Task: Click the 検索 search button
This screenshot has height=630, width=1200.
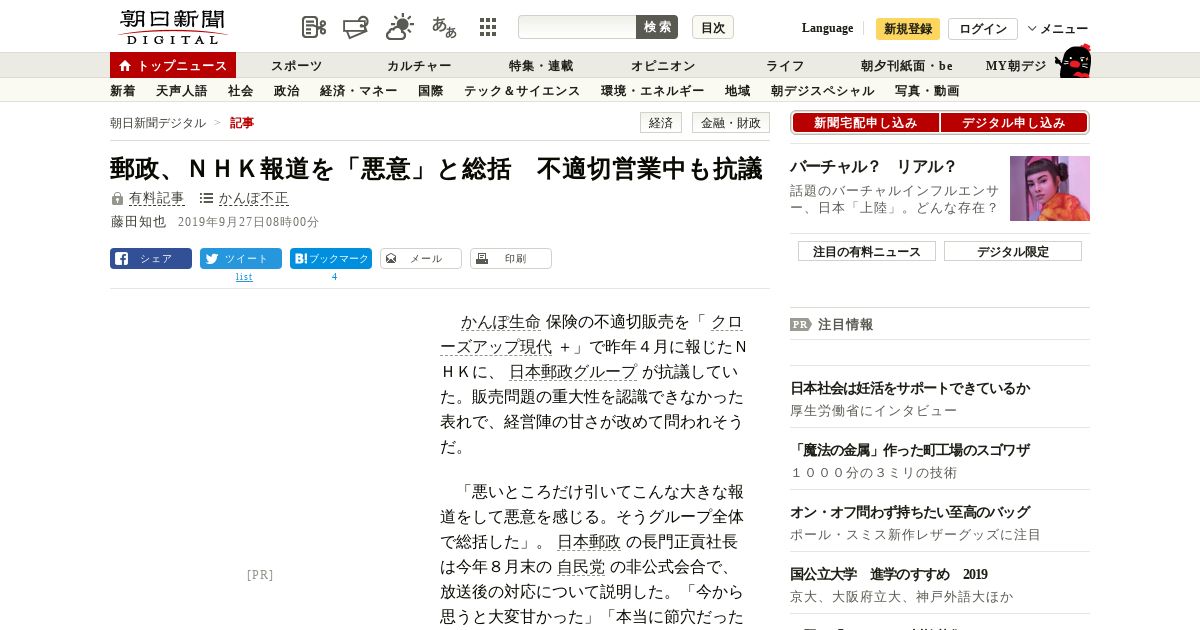Action: pos(657,27)
